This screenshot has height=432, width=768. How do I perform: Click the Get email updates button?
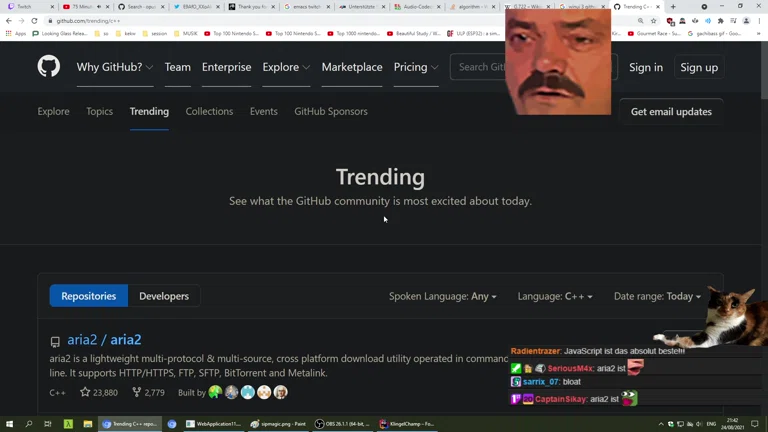[x=671, y=111]
